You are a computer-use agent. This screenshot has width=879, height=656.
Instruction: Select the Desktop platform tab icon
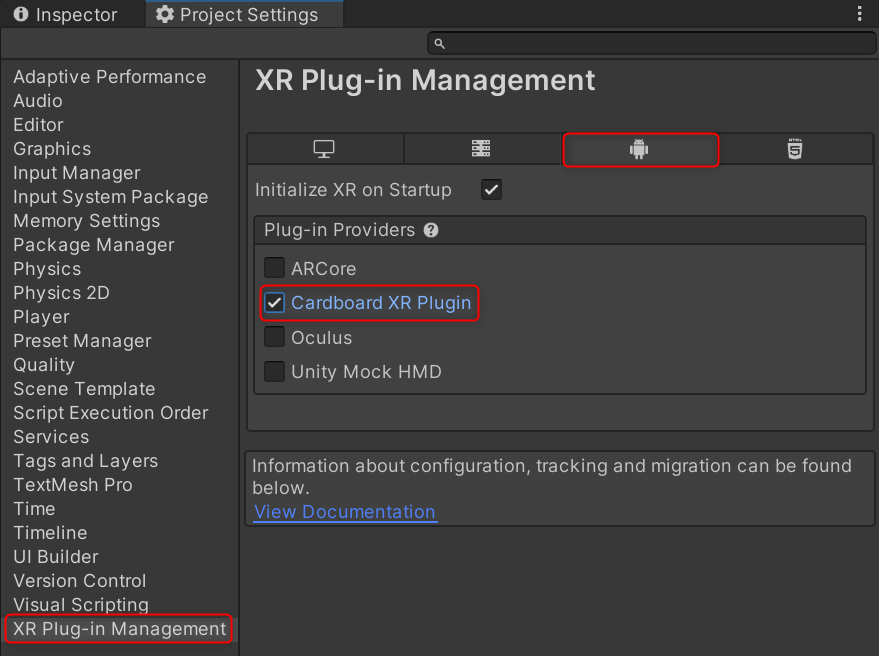pos(324,149)
